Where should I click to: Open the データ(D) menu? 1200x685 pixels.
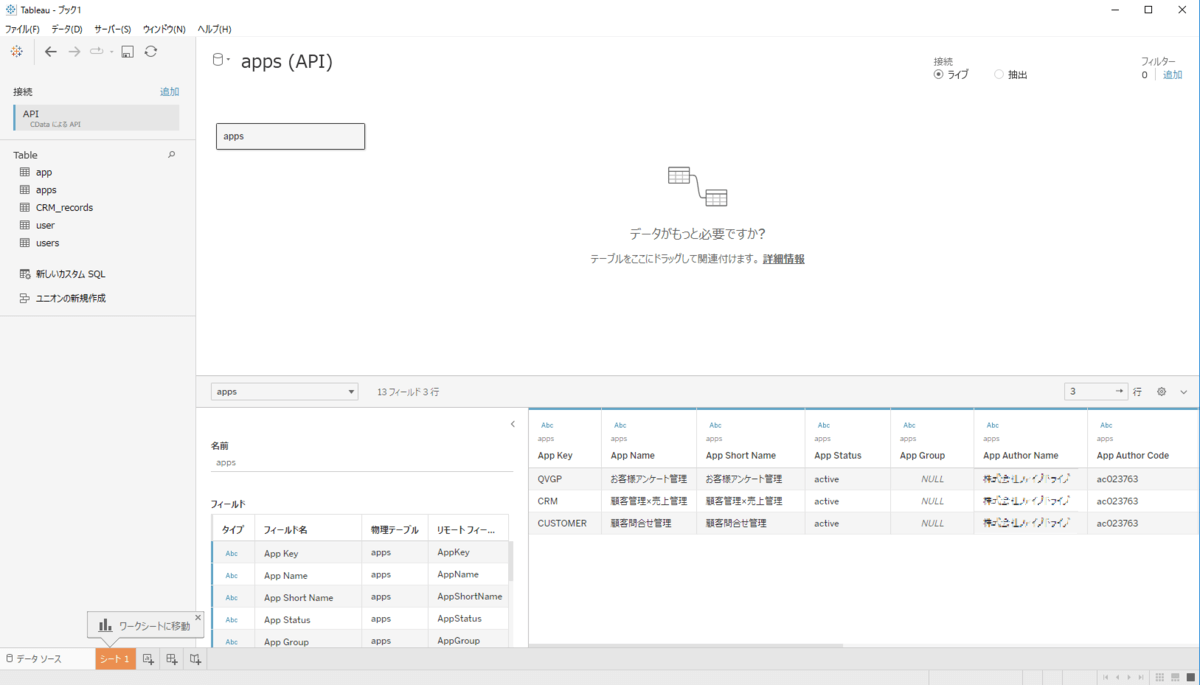tap(67, 29)
